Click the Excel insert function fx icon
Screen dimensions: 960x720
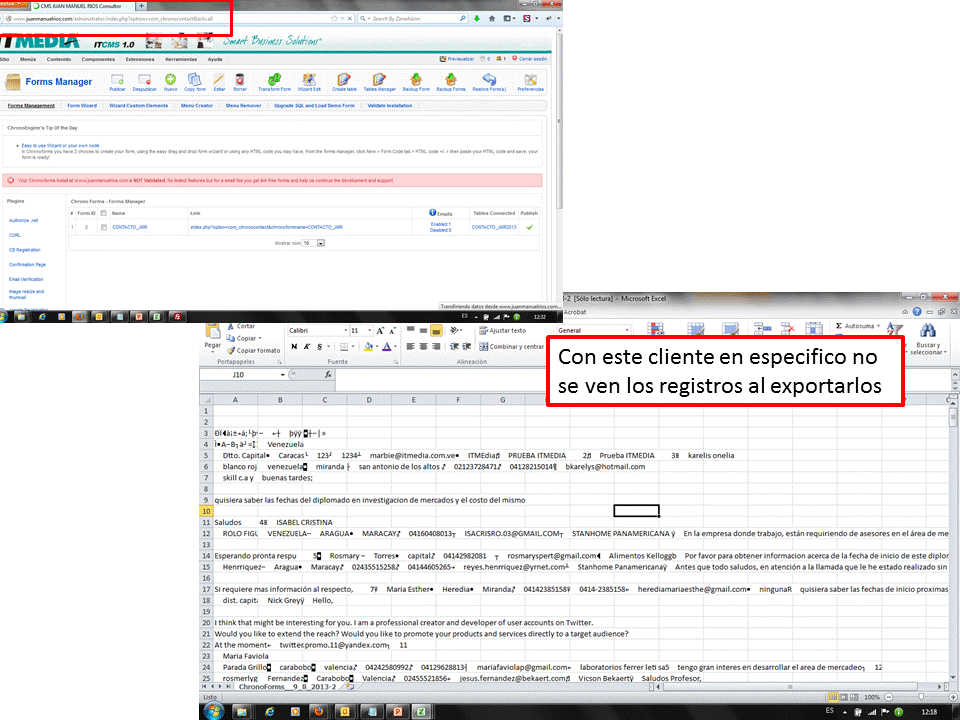pyautogui.click(x=328, y=374)
